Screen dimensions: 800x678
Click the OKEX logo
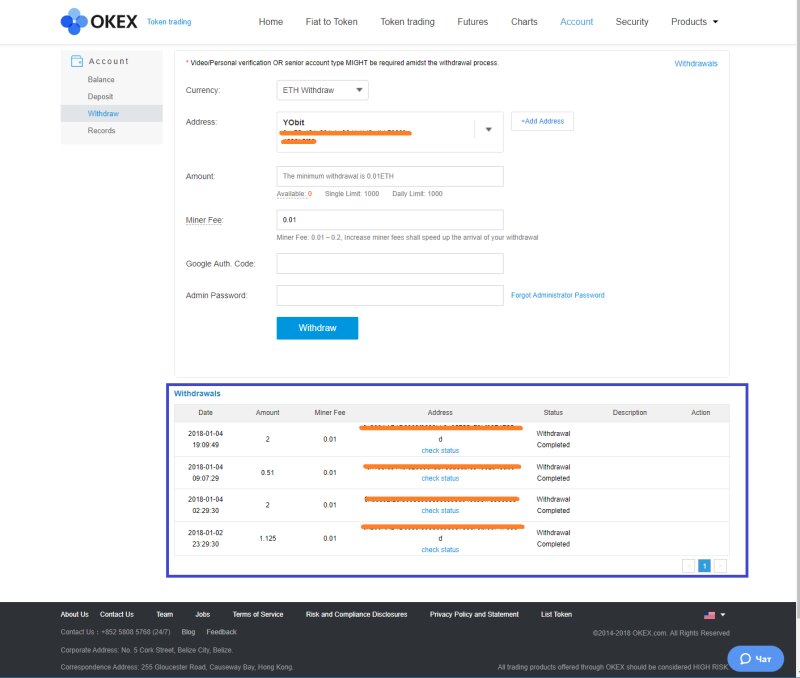98,21
